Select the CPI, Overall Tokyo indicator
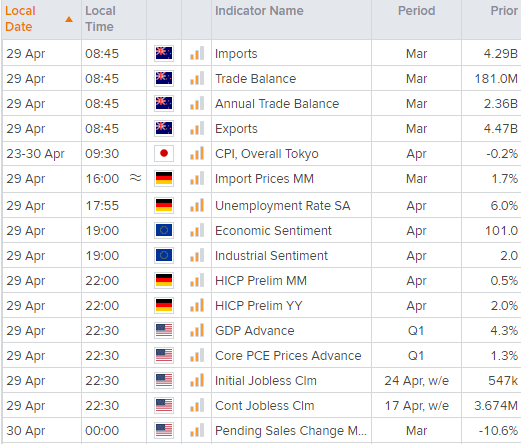This screenshot has height=444, width=521. click(267, 154)
